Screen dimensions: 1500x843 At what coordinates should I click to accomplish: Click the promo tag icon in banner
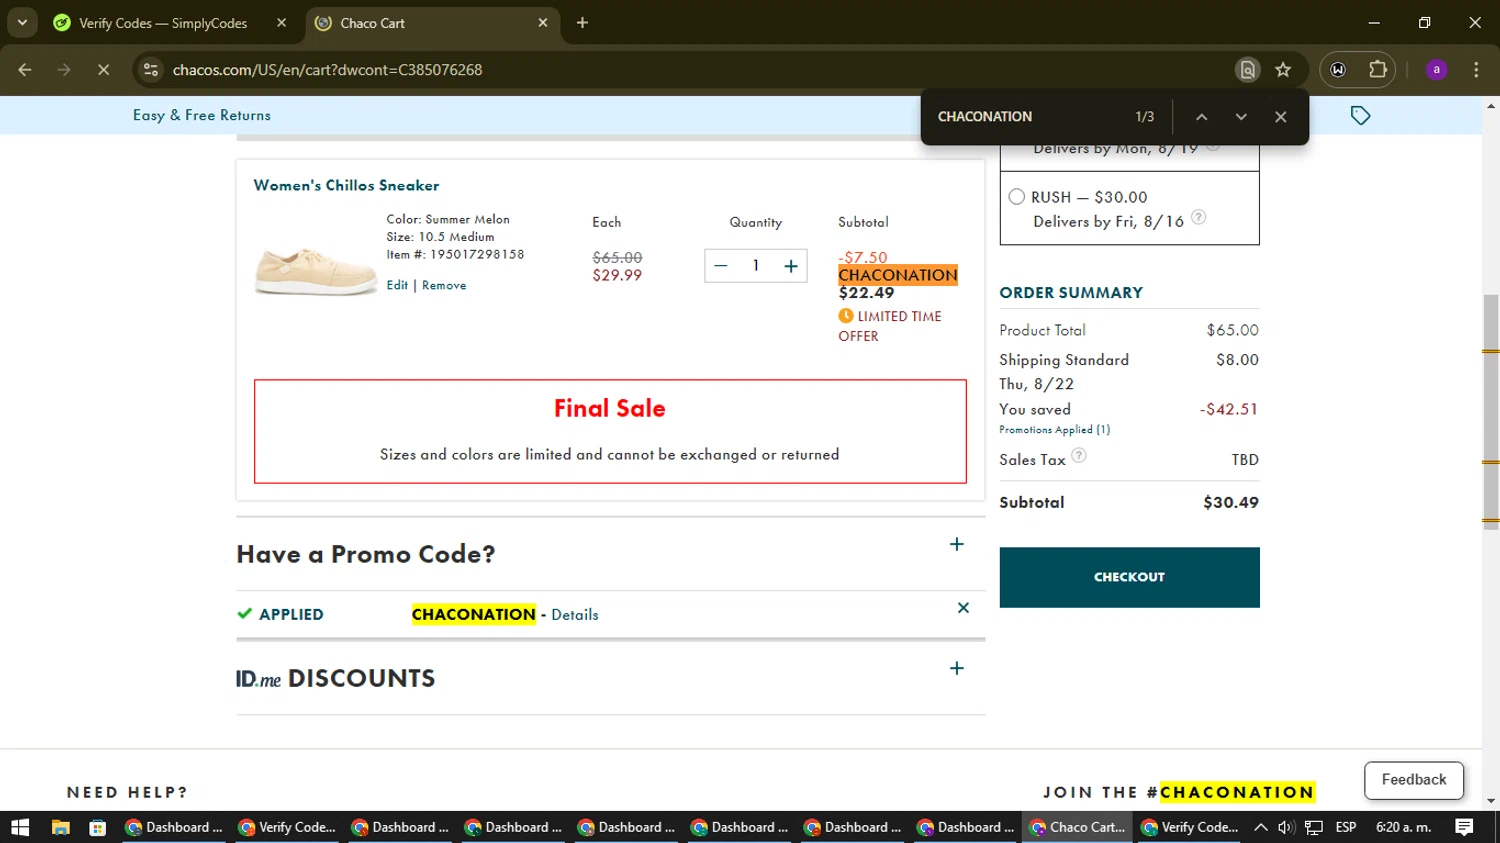1360,116
